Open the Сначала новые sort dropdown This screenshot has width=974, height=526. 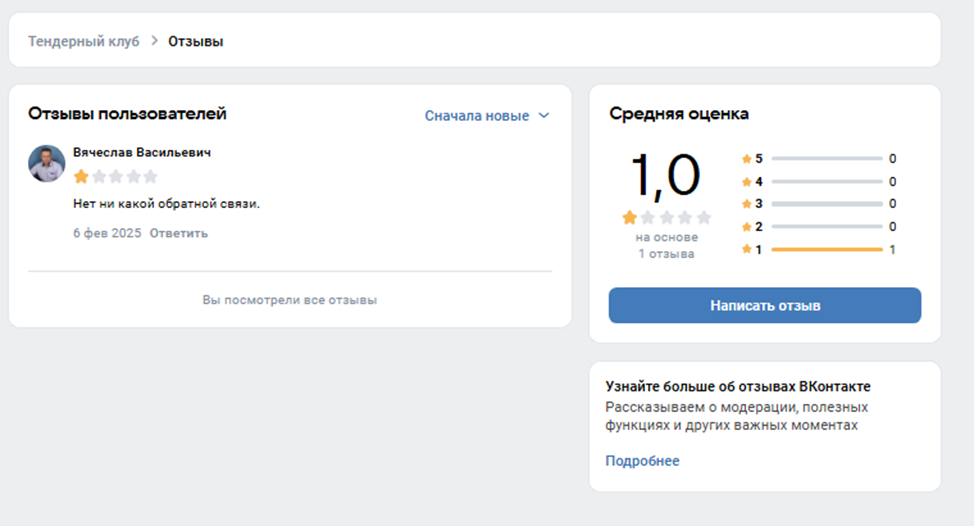[x=477, y=116]
